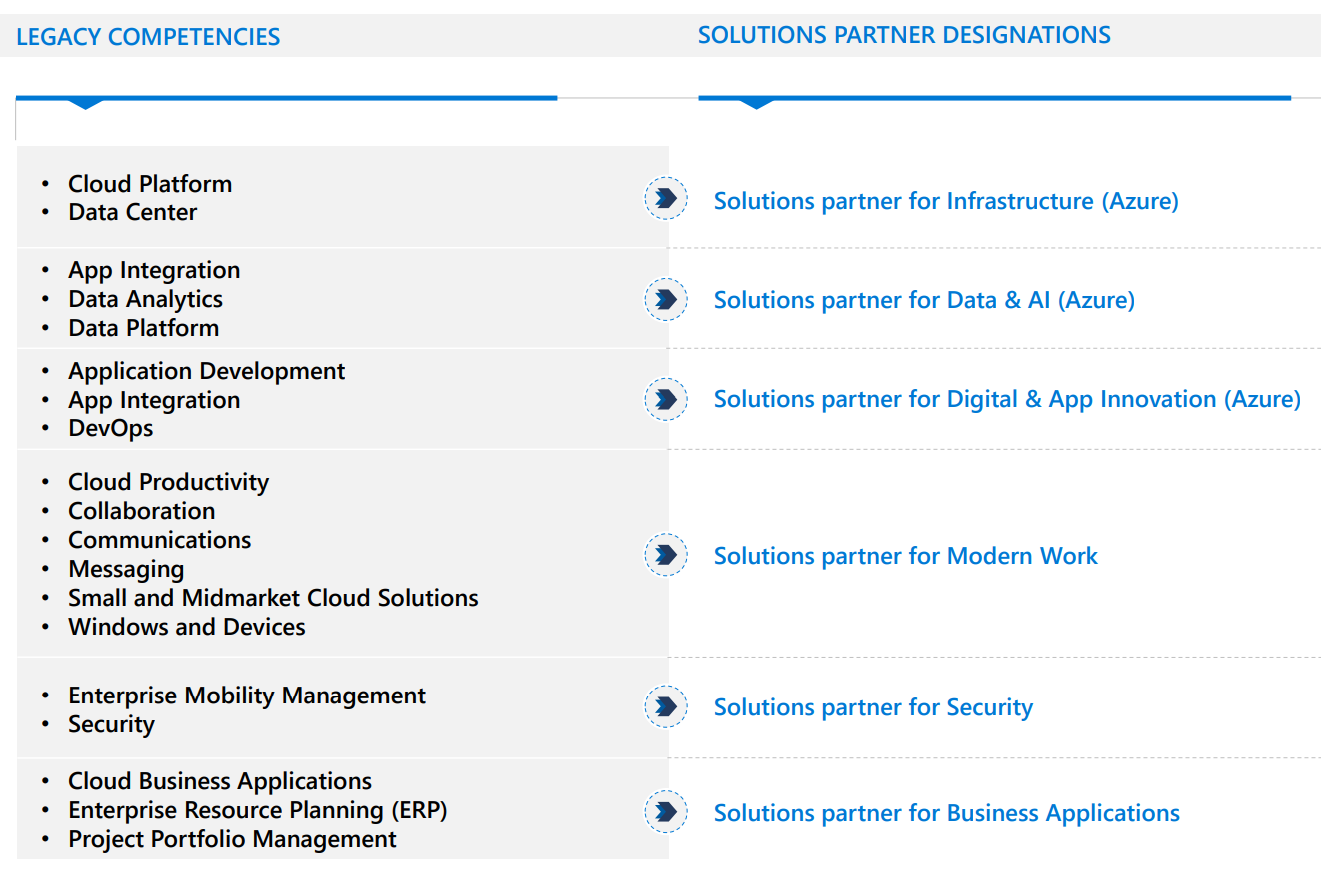Select Small and Midmarket Cloud Solutions item
The image size is (1321, 885).
[x=273, y=598]
